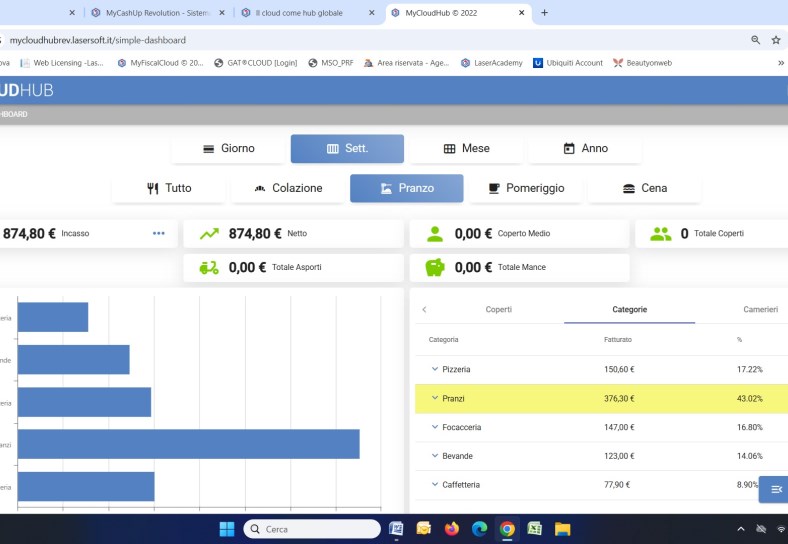Screen dimensions: 788x544
Task: Click the scooter icon for Totale Asporti
Action: 209,268
